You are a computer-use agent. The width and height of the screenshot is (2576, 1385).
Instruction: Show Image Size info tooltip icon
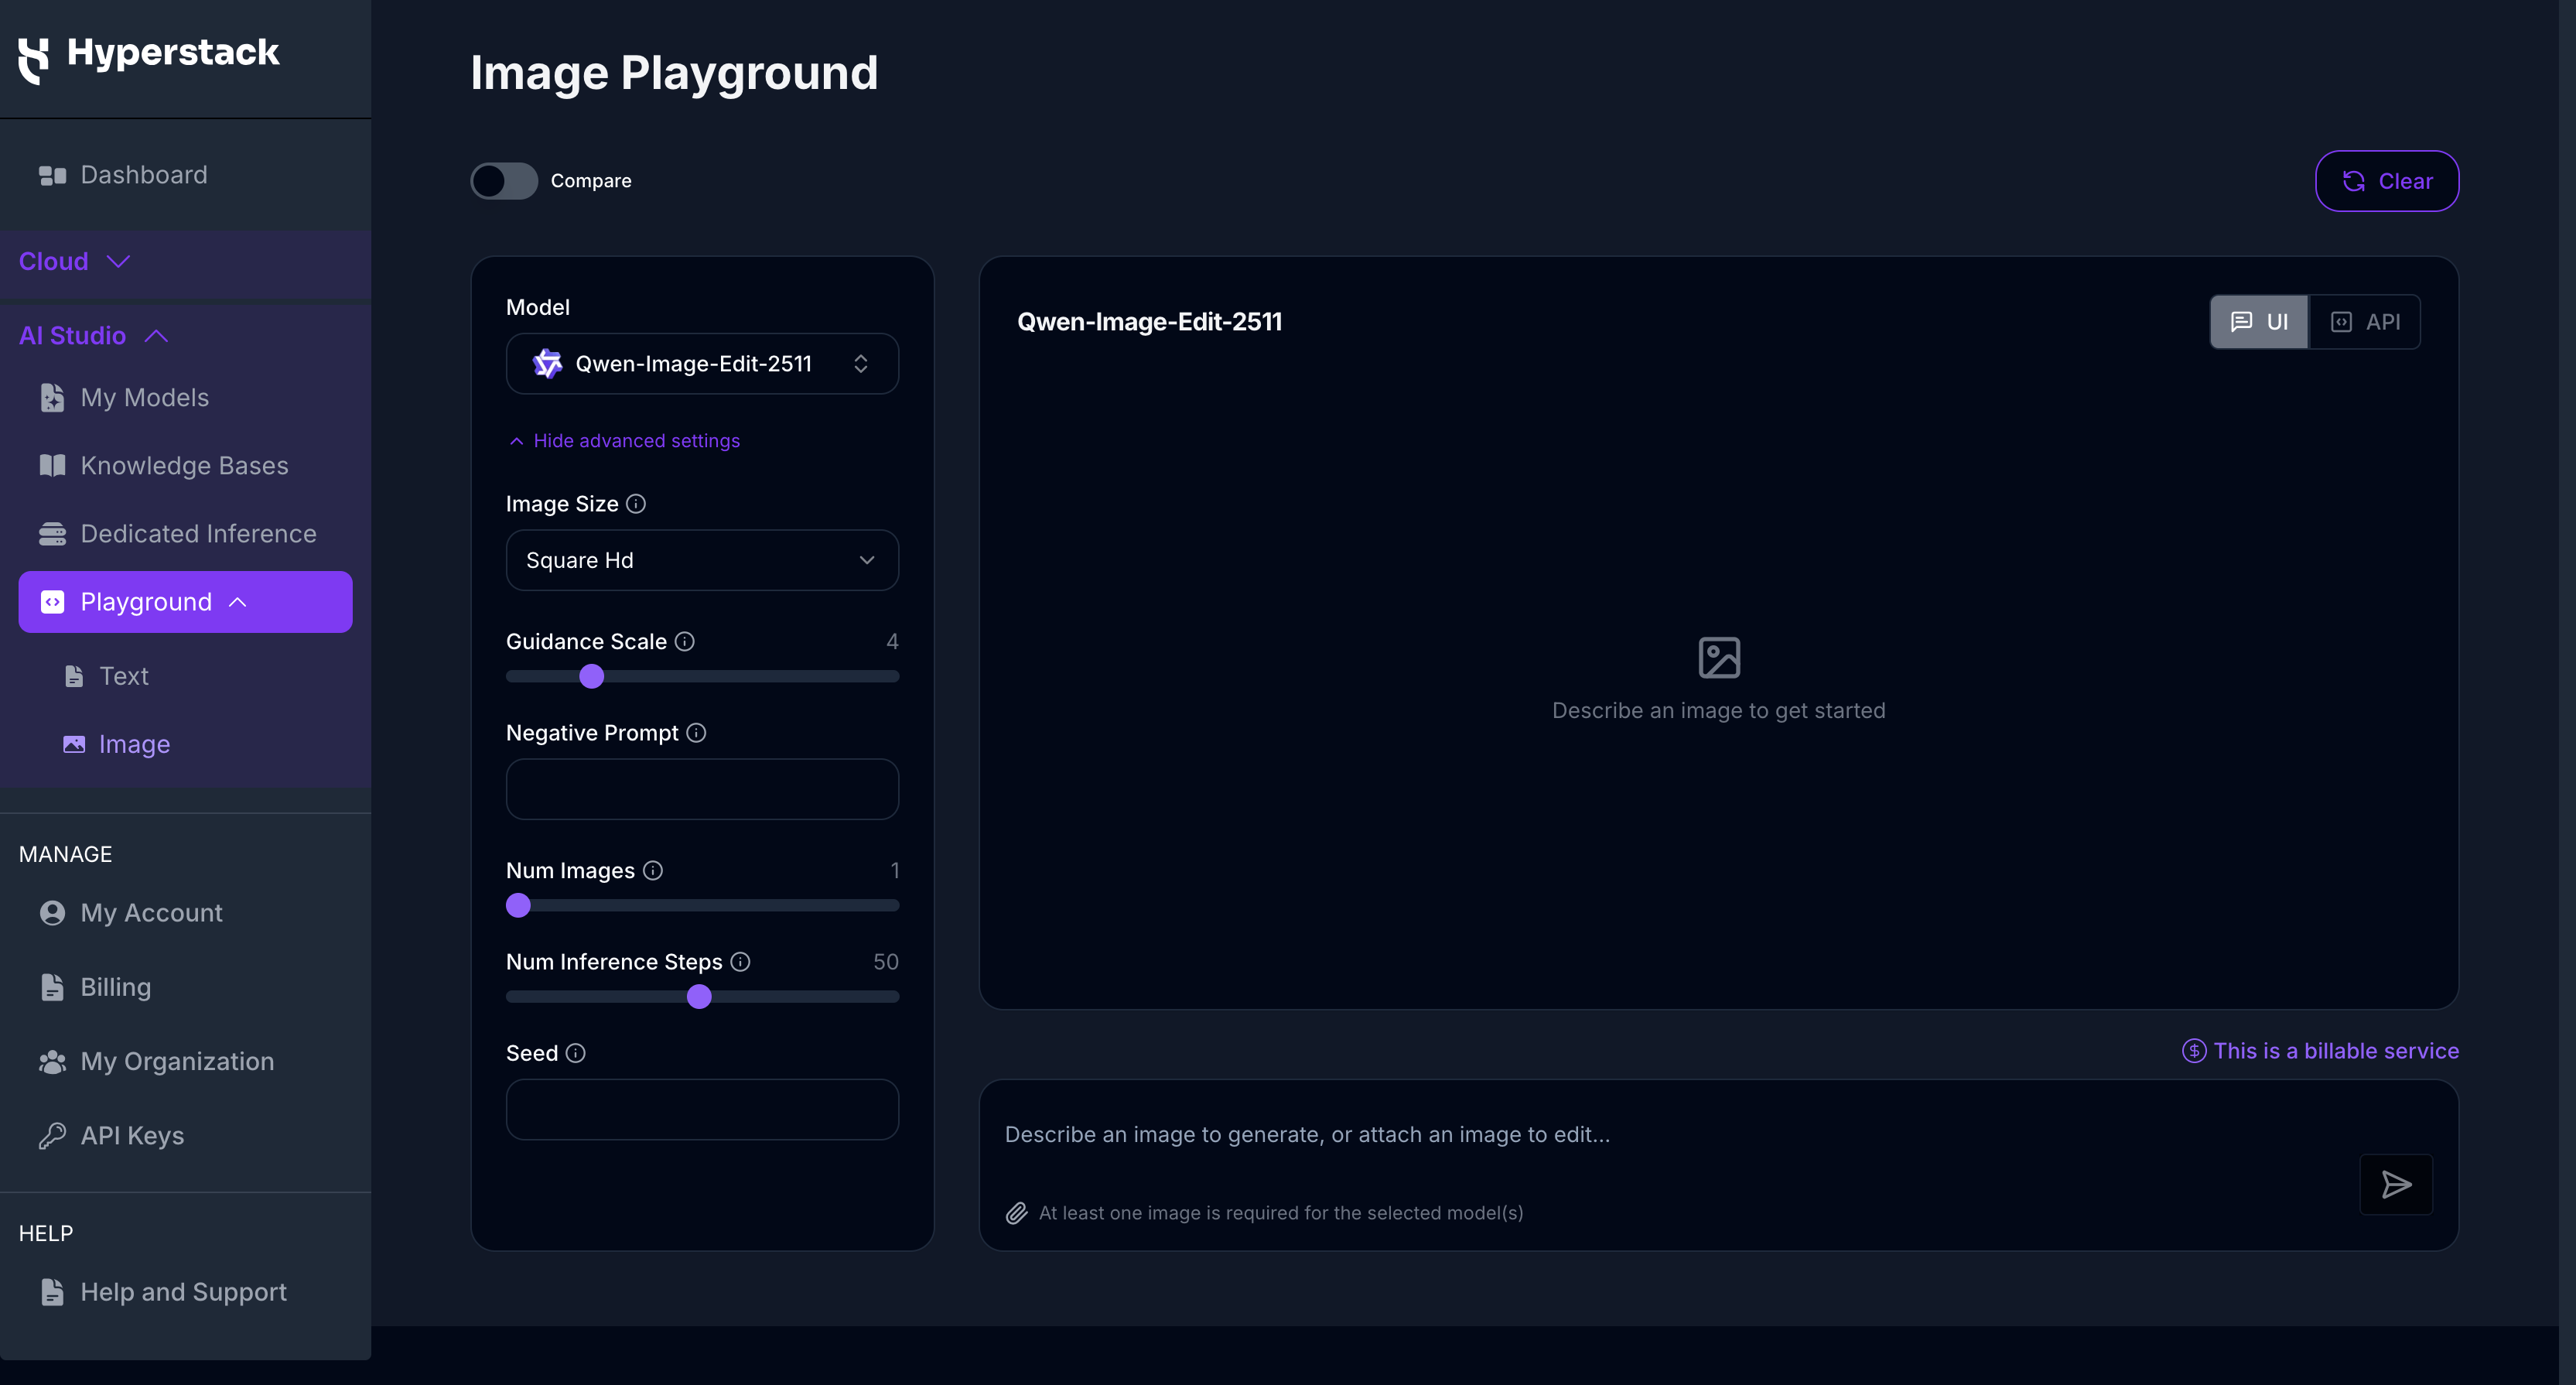point(636,504)
